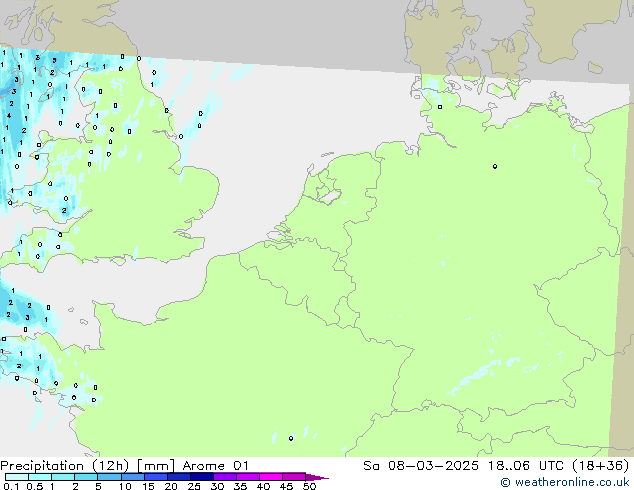Select the 2–5 mm legend color box
The width and height of the screenshot is (634, 490).
pyautogui.click(x=86, y=477)
